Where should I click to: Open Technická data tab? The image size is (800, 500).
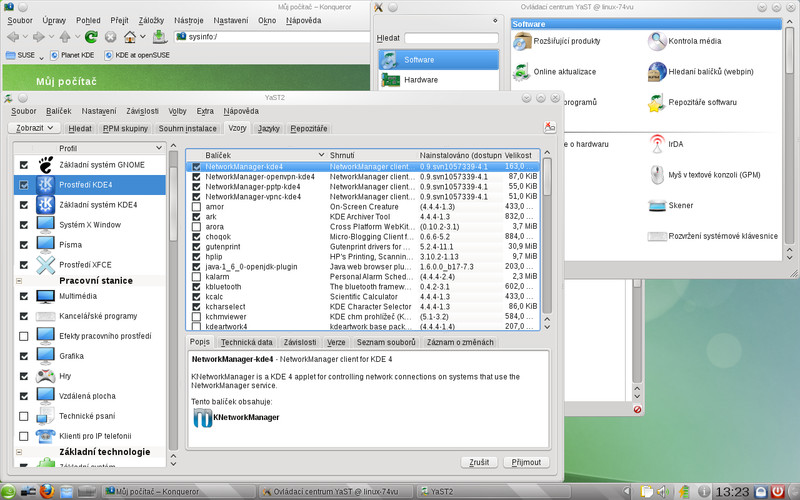(247, 342)
